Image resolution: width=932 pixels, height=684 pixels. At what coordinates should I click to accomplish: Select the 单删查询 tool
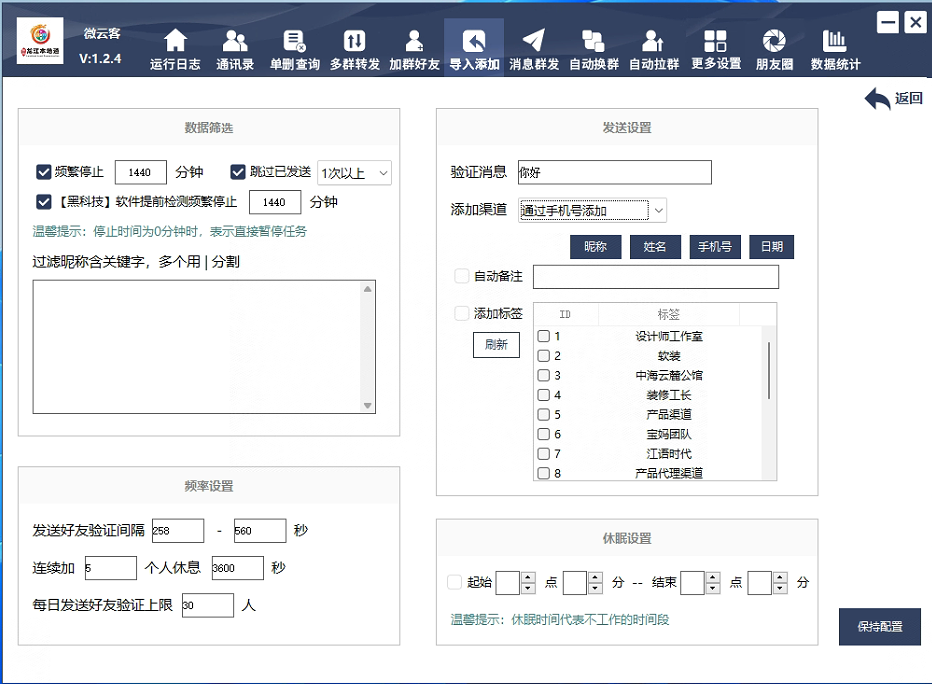[x=294, y=46]
